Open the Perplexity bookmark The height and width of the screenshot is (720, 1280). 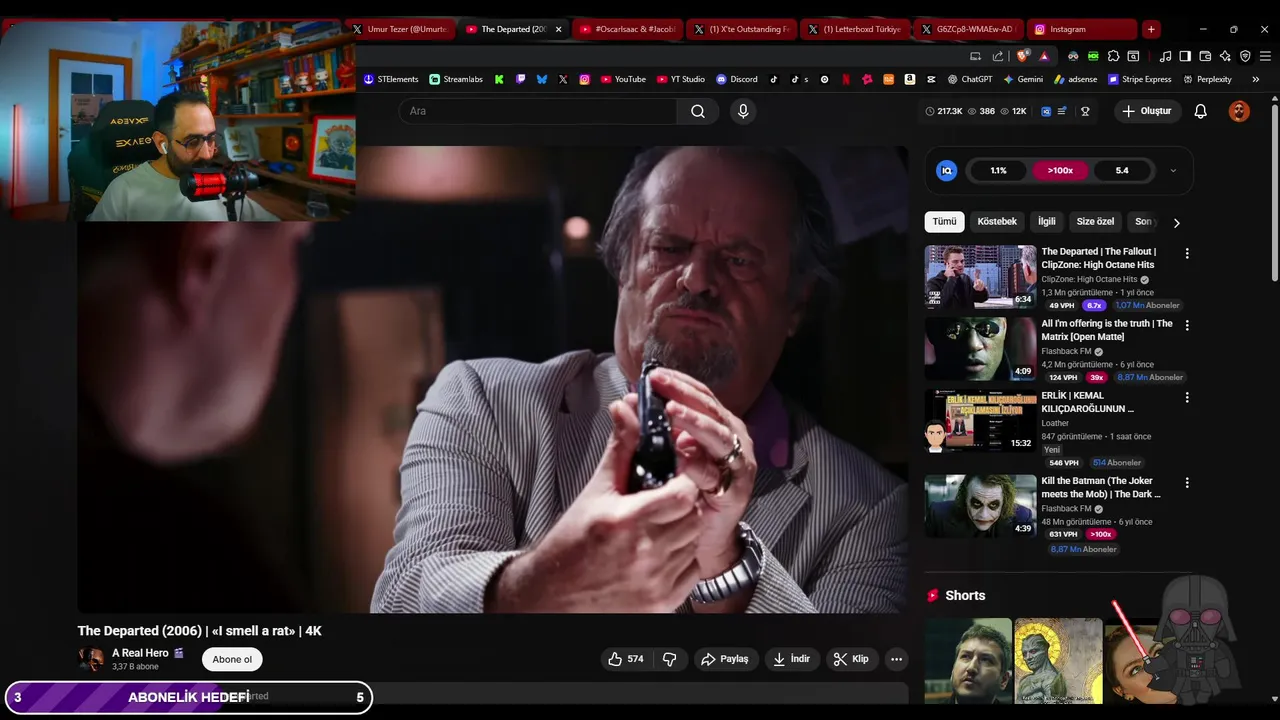tap(1207, 79)
